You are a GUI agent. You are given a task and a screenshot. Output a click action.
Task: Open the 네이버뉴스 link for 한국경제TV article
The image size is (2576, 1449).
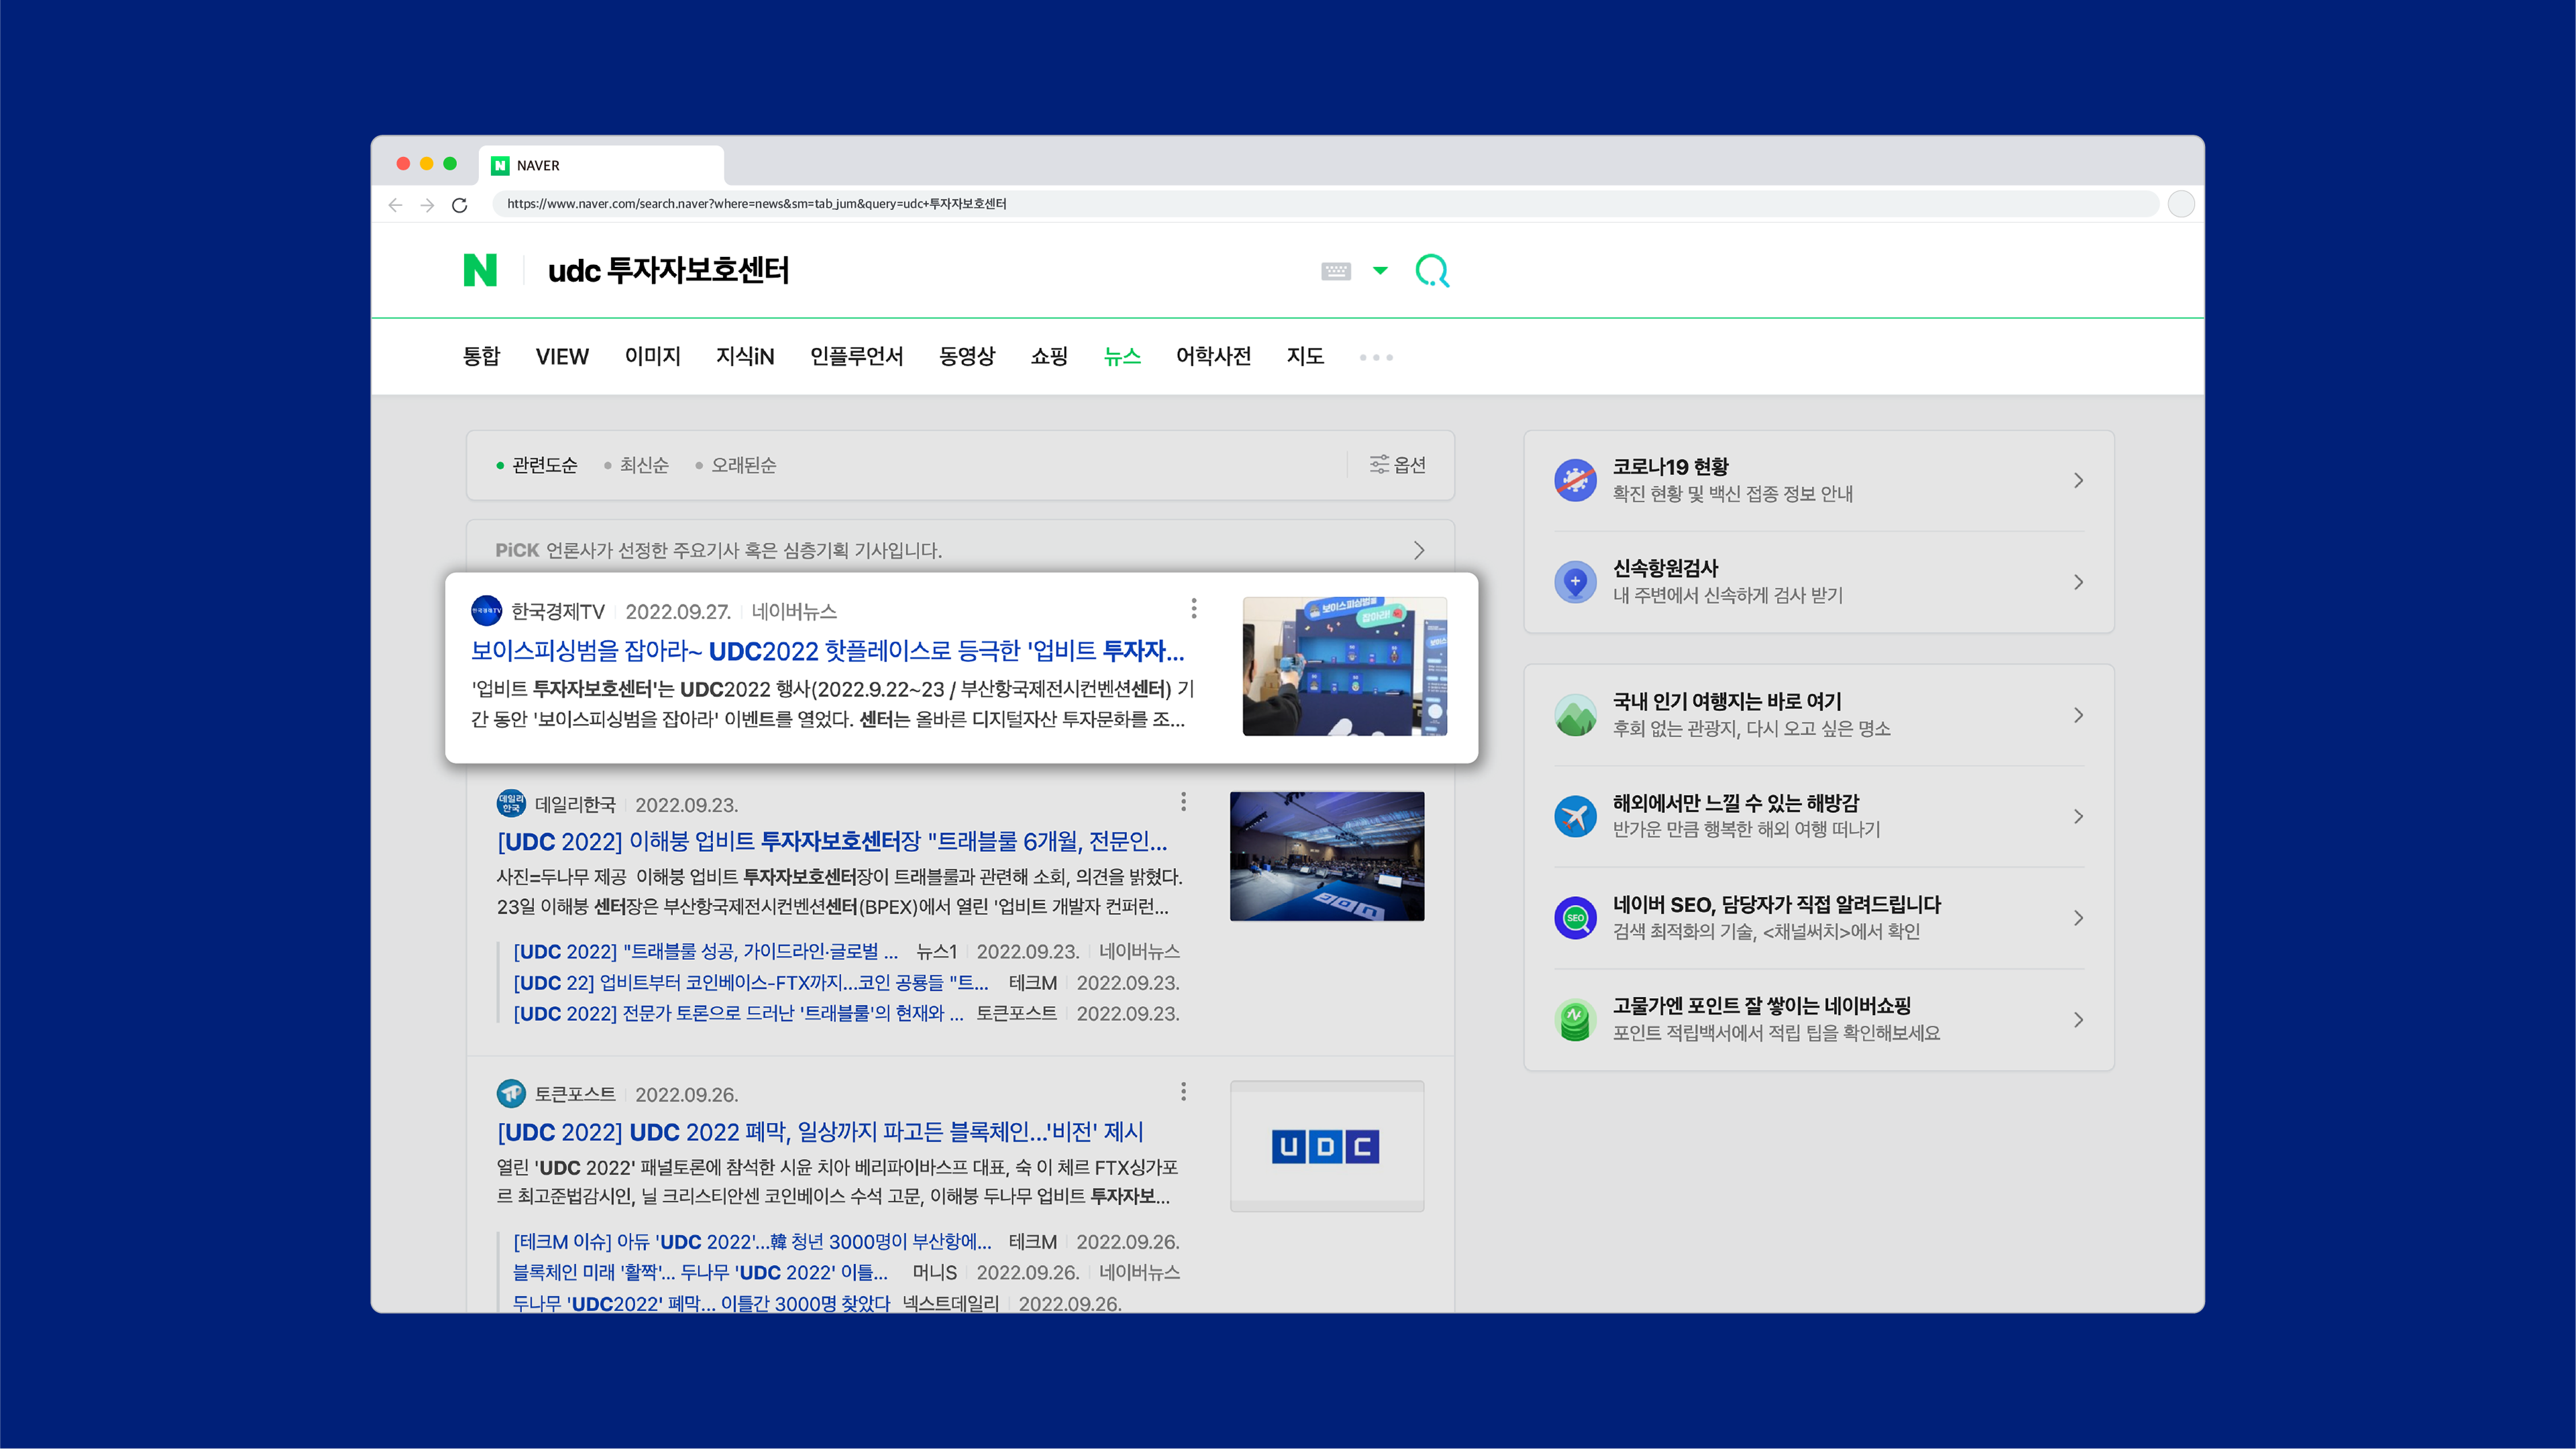click(794, 611)
